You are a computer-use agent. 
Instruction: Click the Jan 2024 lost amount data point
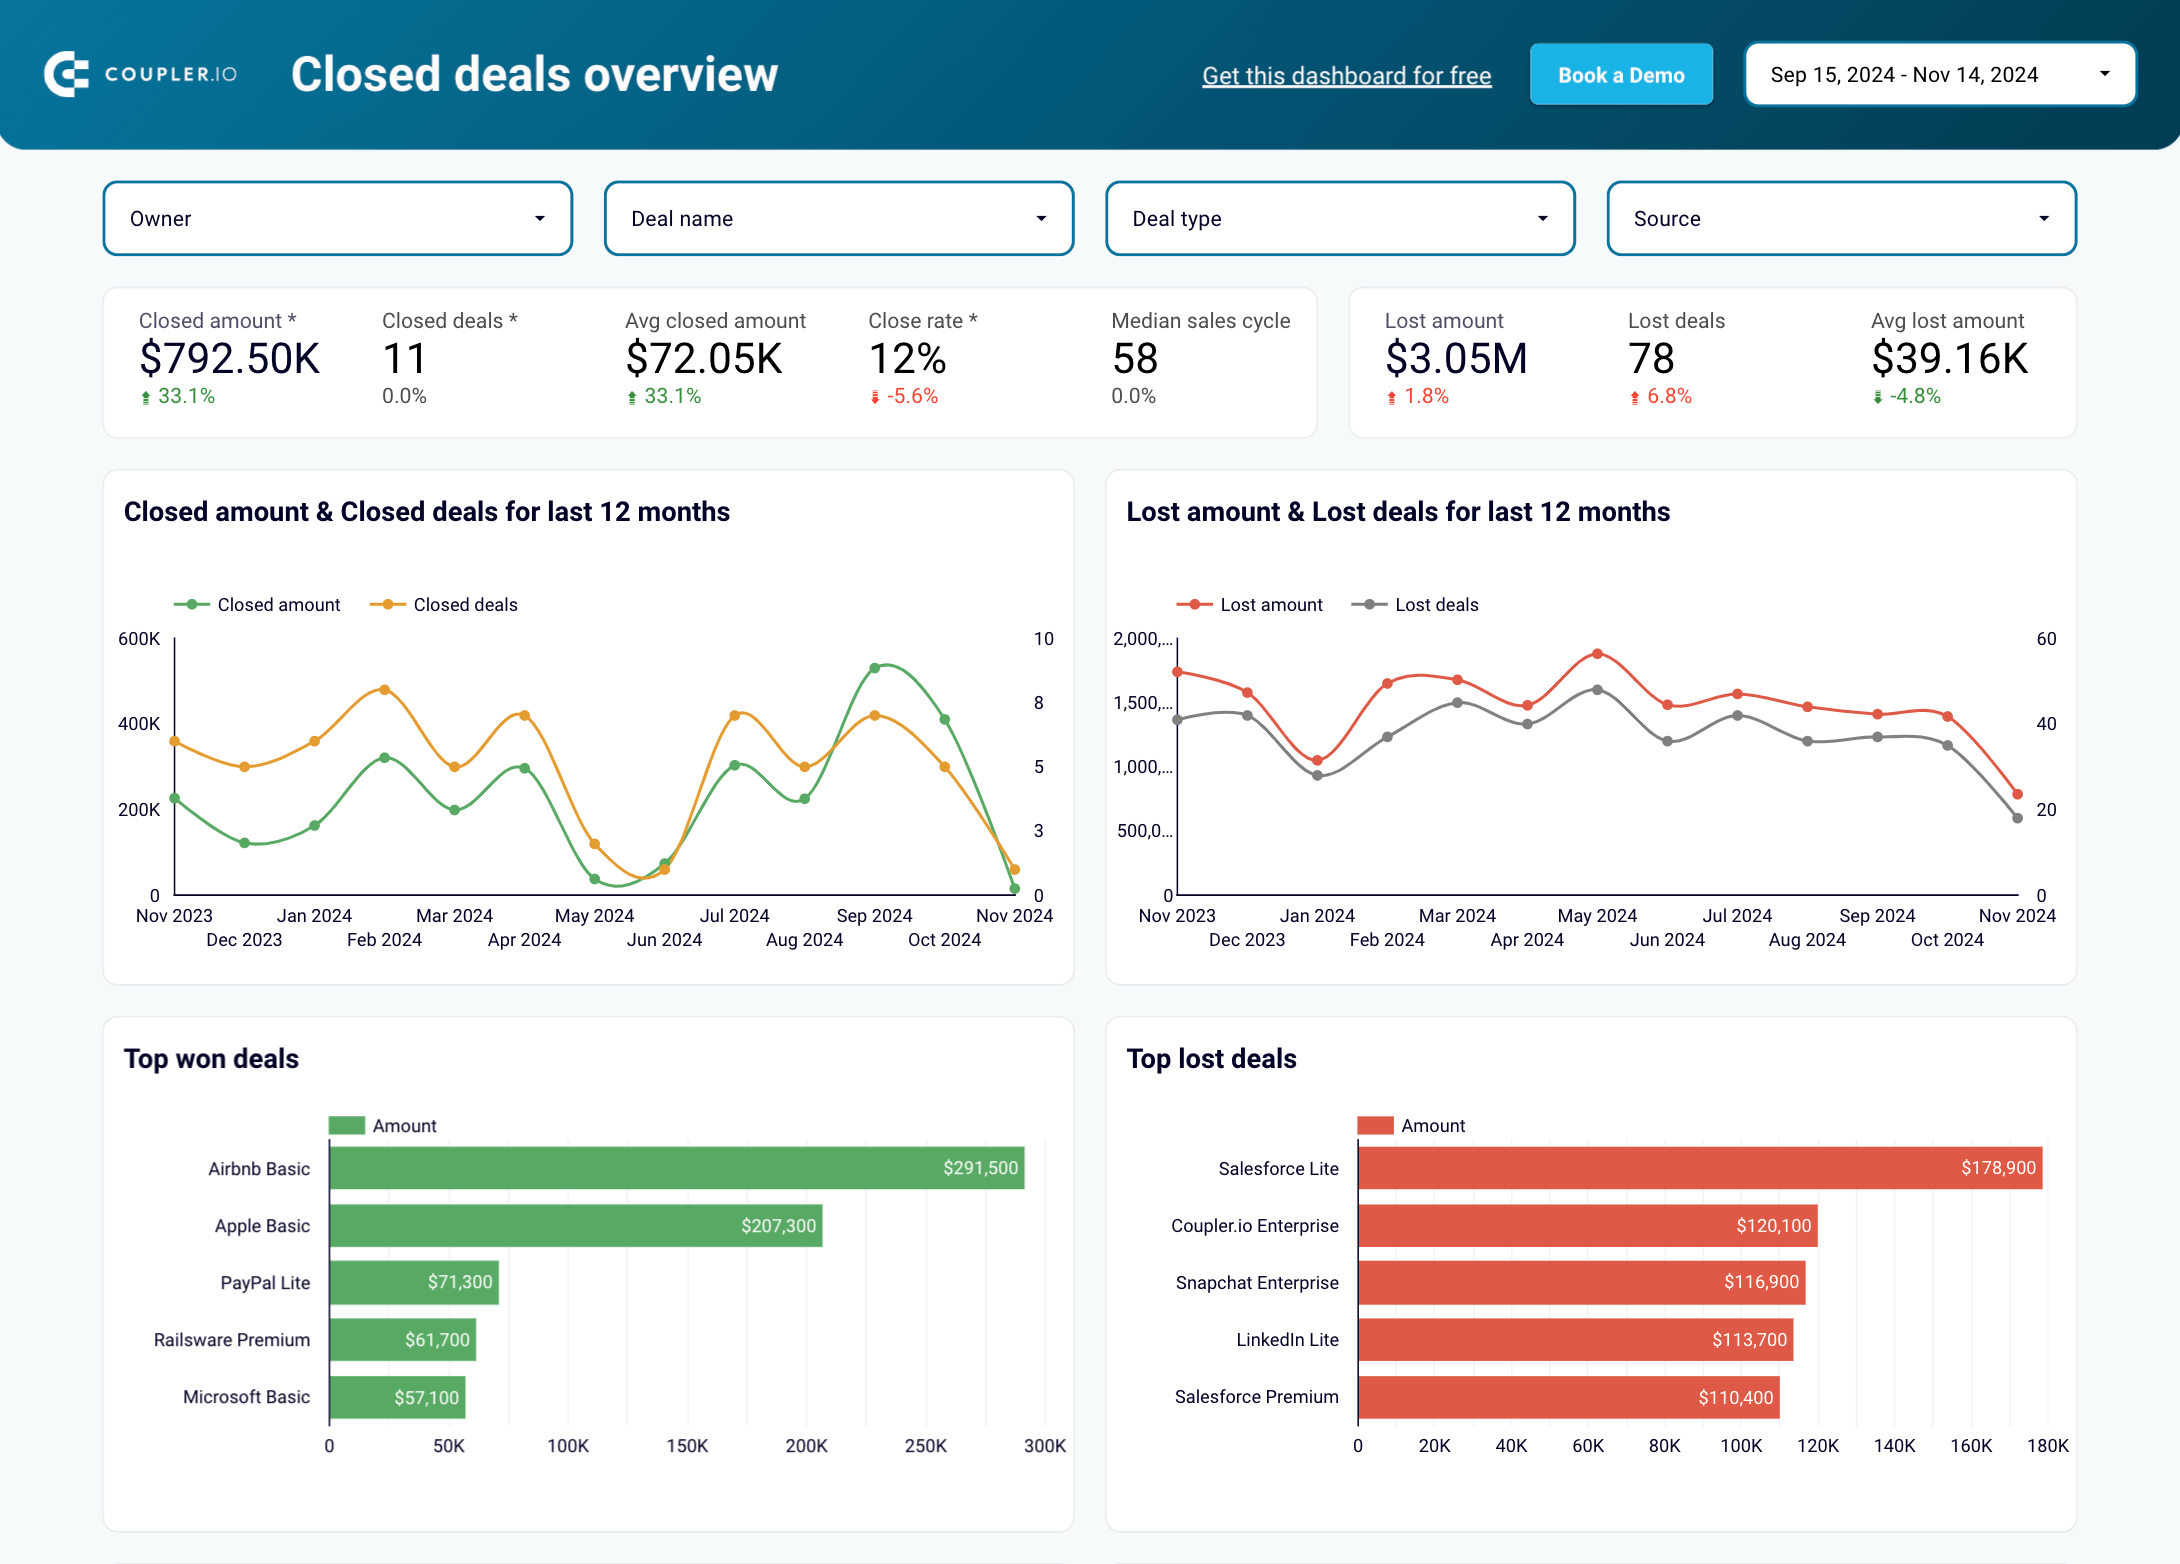1317,760
